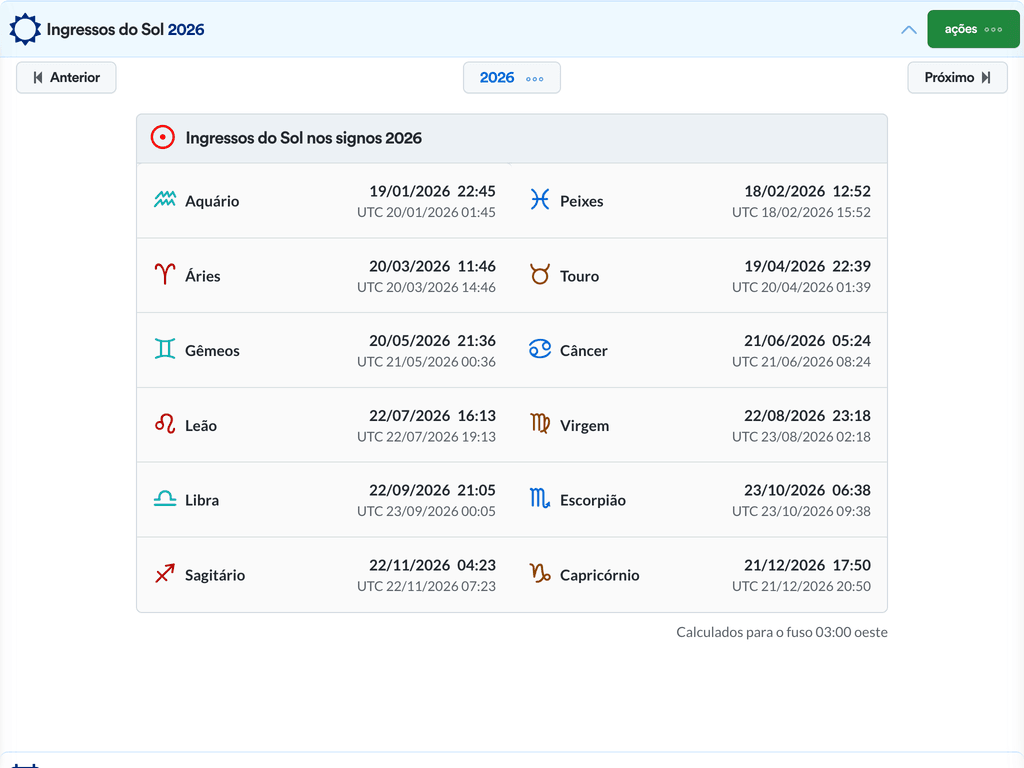
Task: Click the Gêmeos sign name
Action: click(212, 351)
